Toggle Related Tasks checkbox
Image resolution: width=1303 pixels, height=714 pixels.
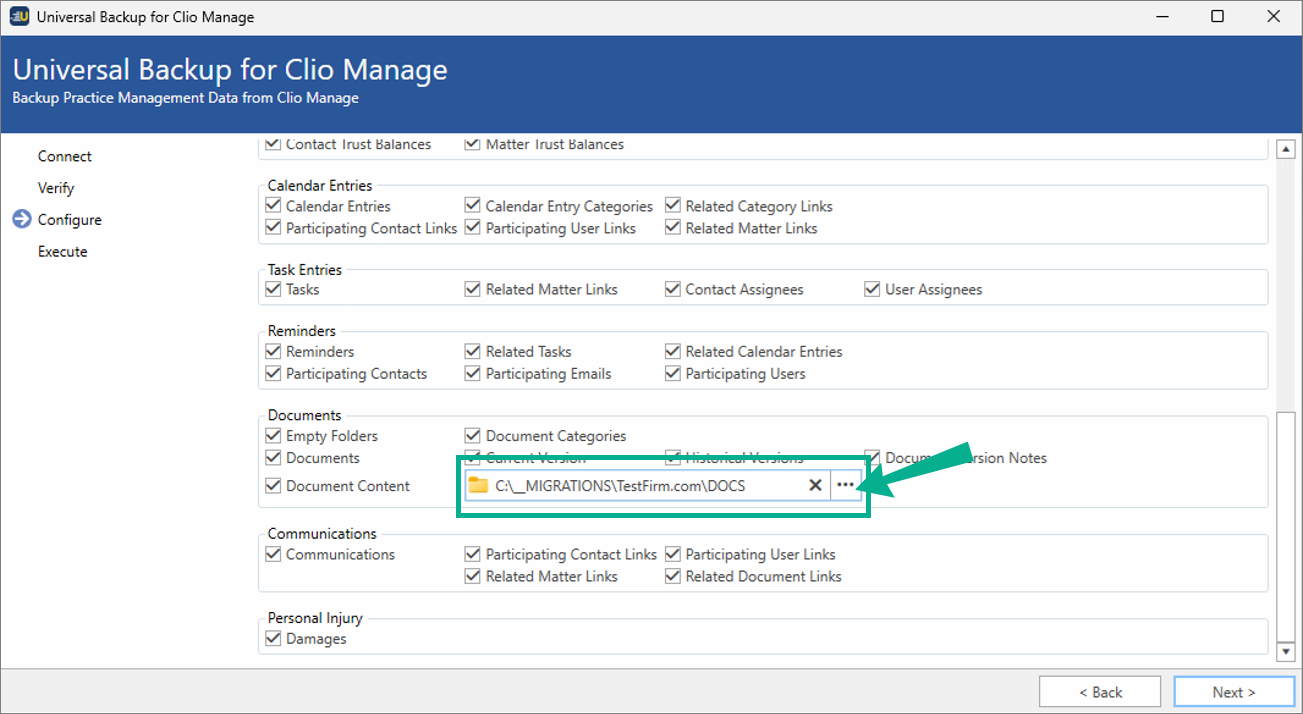pos(473,351)
